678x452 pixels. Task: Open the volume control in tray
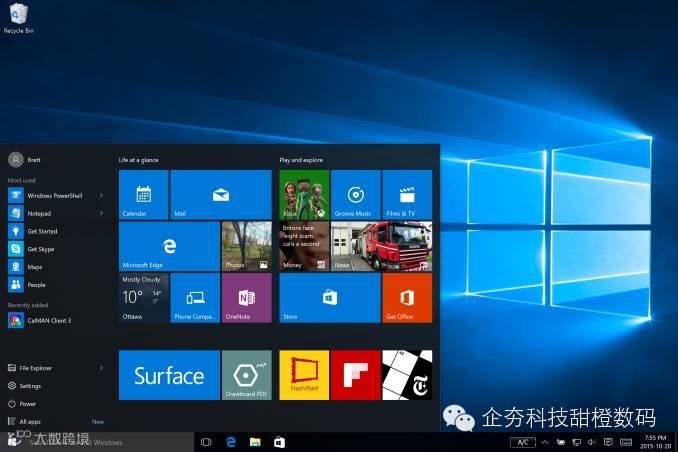(592, 442)
